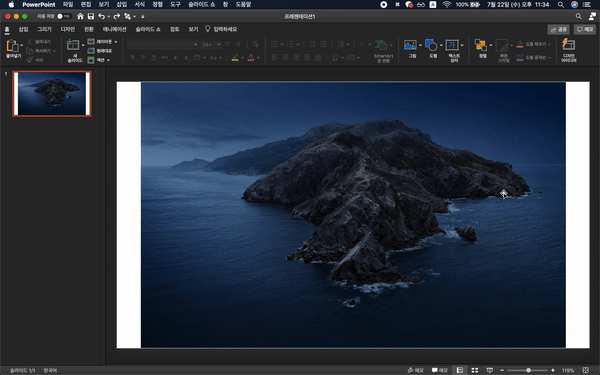Click the Text Box (텍스트 상자) icon
600x375 pixels.
(452, 45)
